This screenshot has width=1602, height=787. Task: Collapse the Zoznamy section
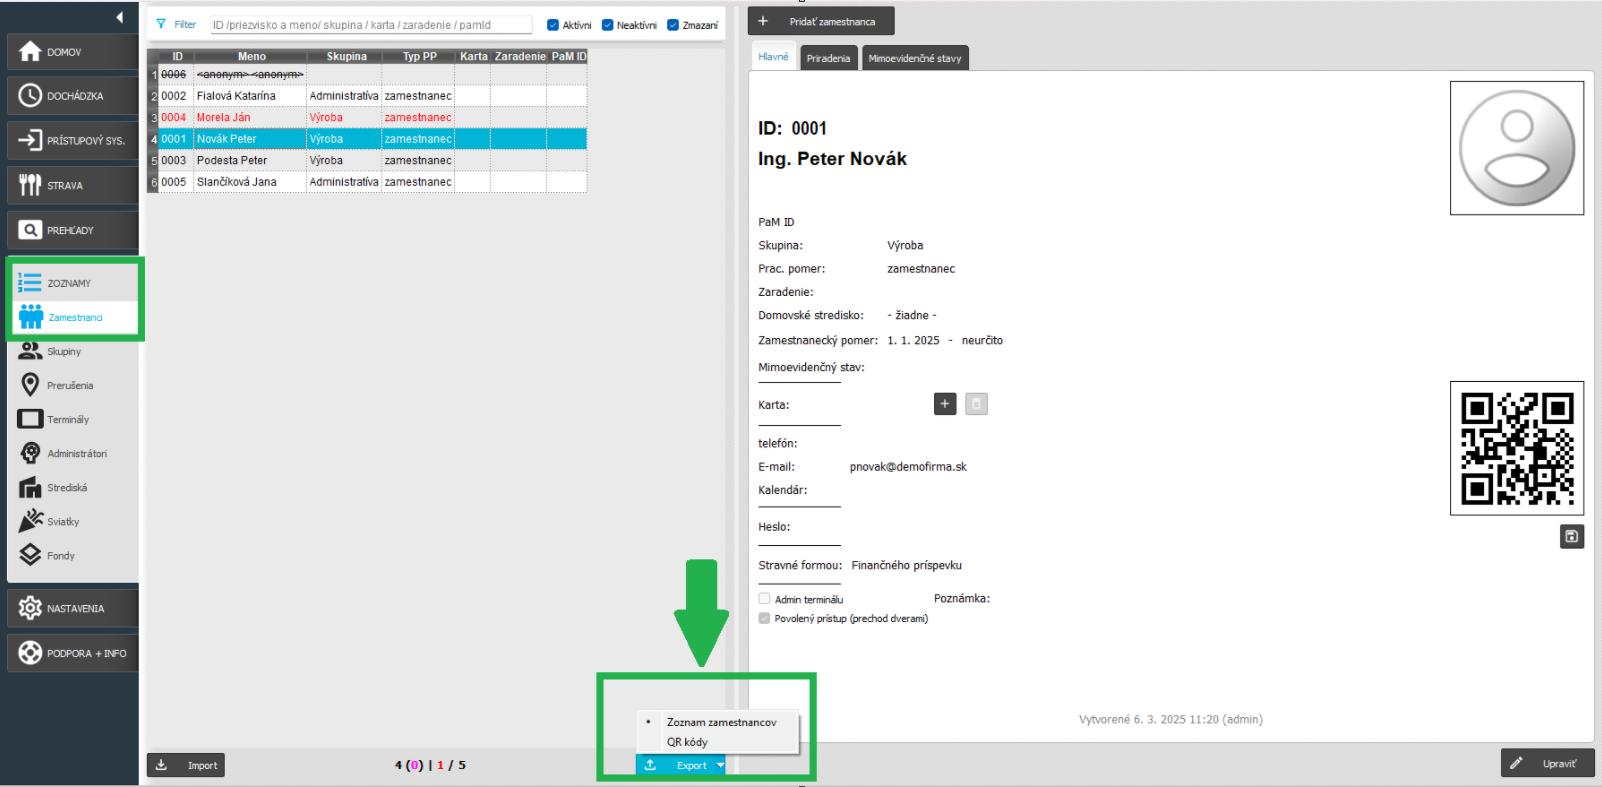click(68, 283)
